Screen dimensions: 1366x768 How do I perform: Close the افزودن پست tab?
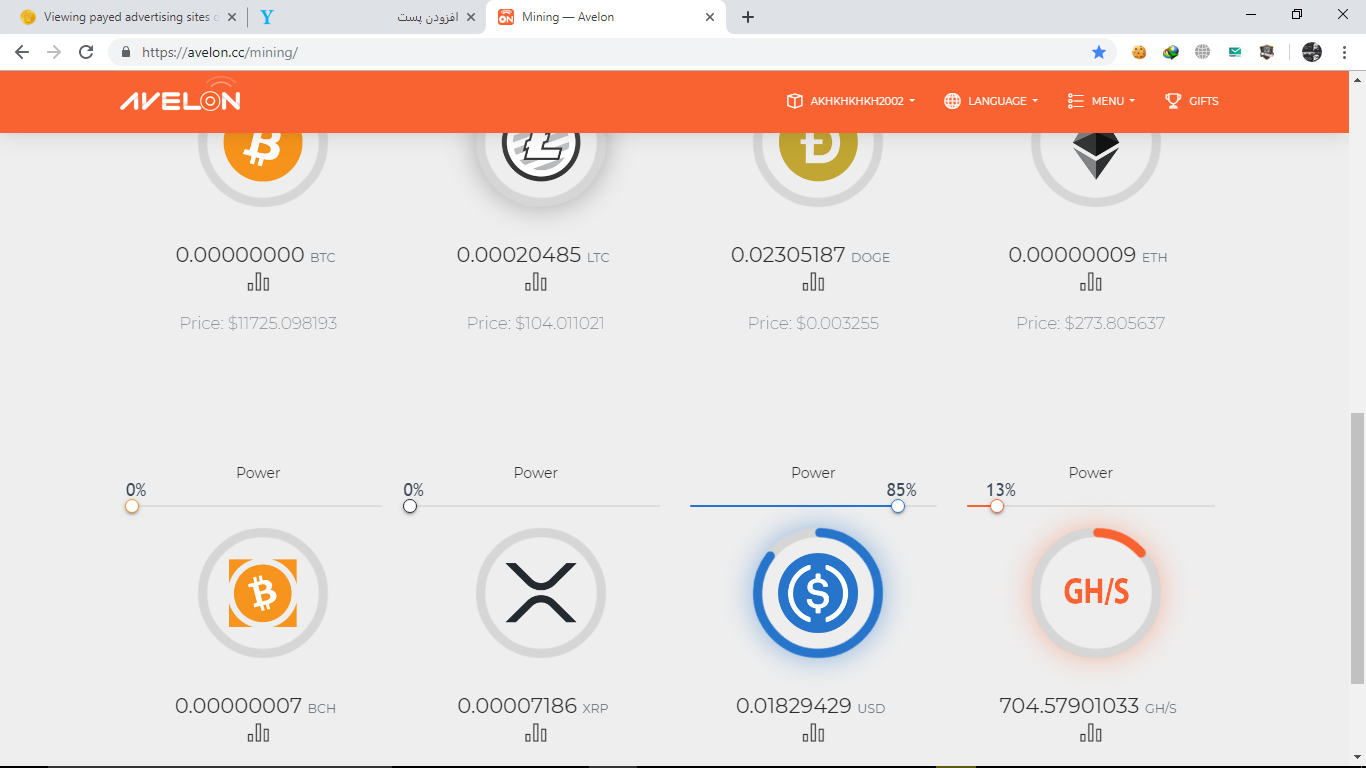(470, 17)
